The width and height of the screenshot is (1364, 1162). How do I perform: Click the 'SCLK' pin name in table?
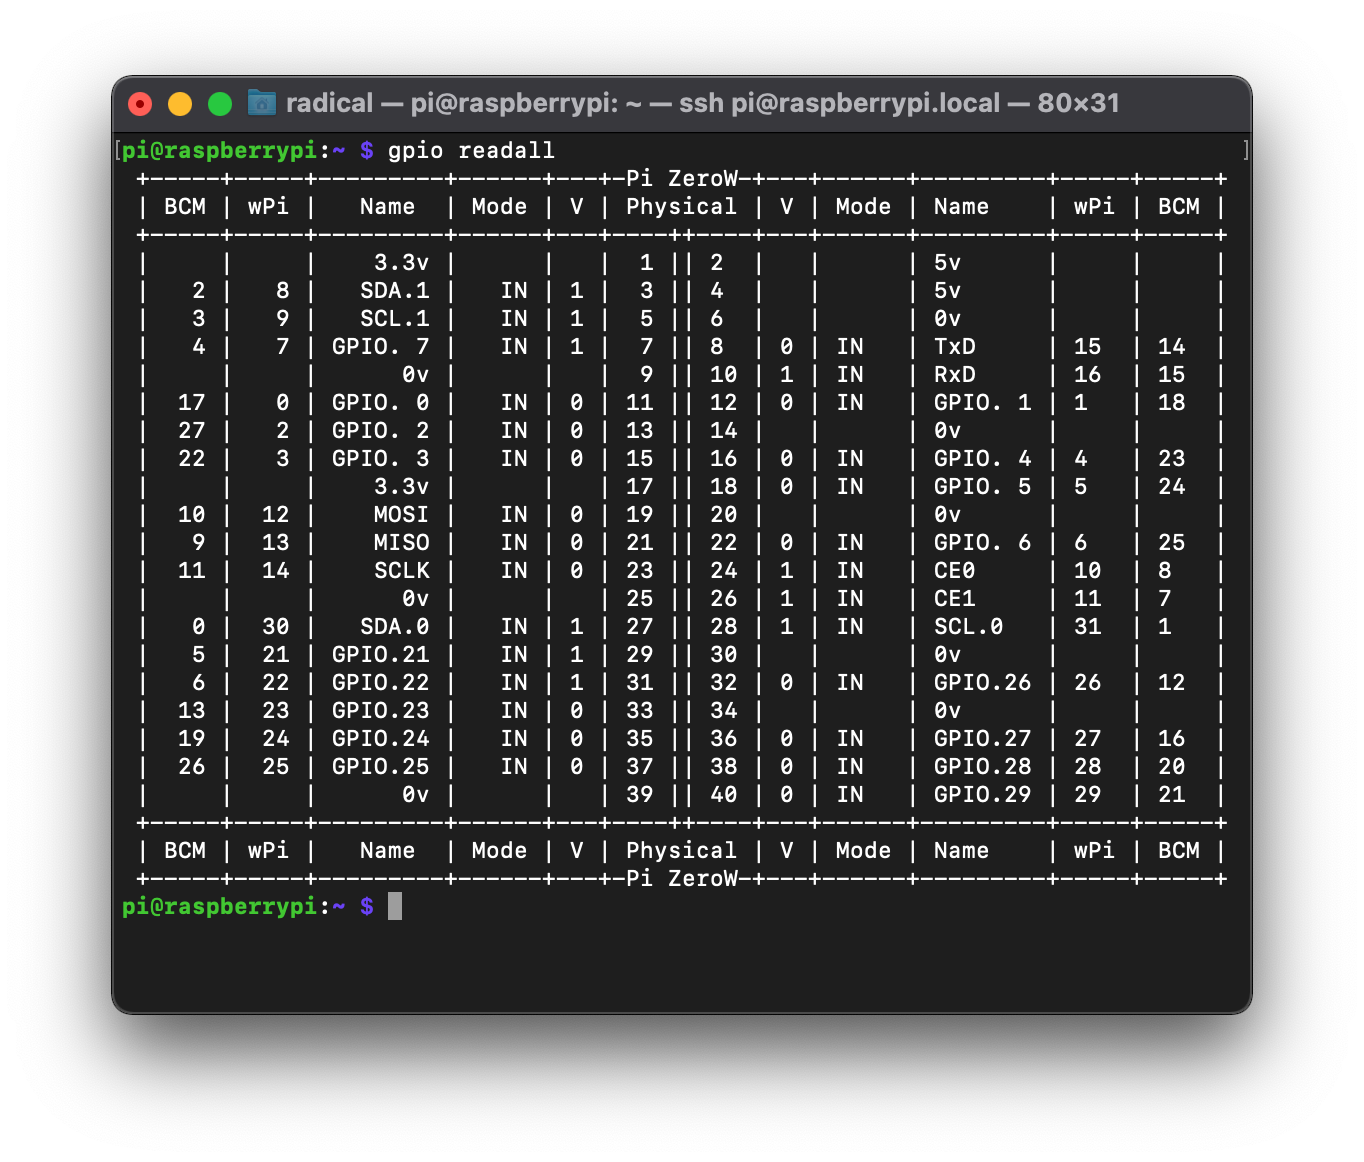(x=401, y=570)
